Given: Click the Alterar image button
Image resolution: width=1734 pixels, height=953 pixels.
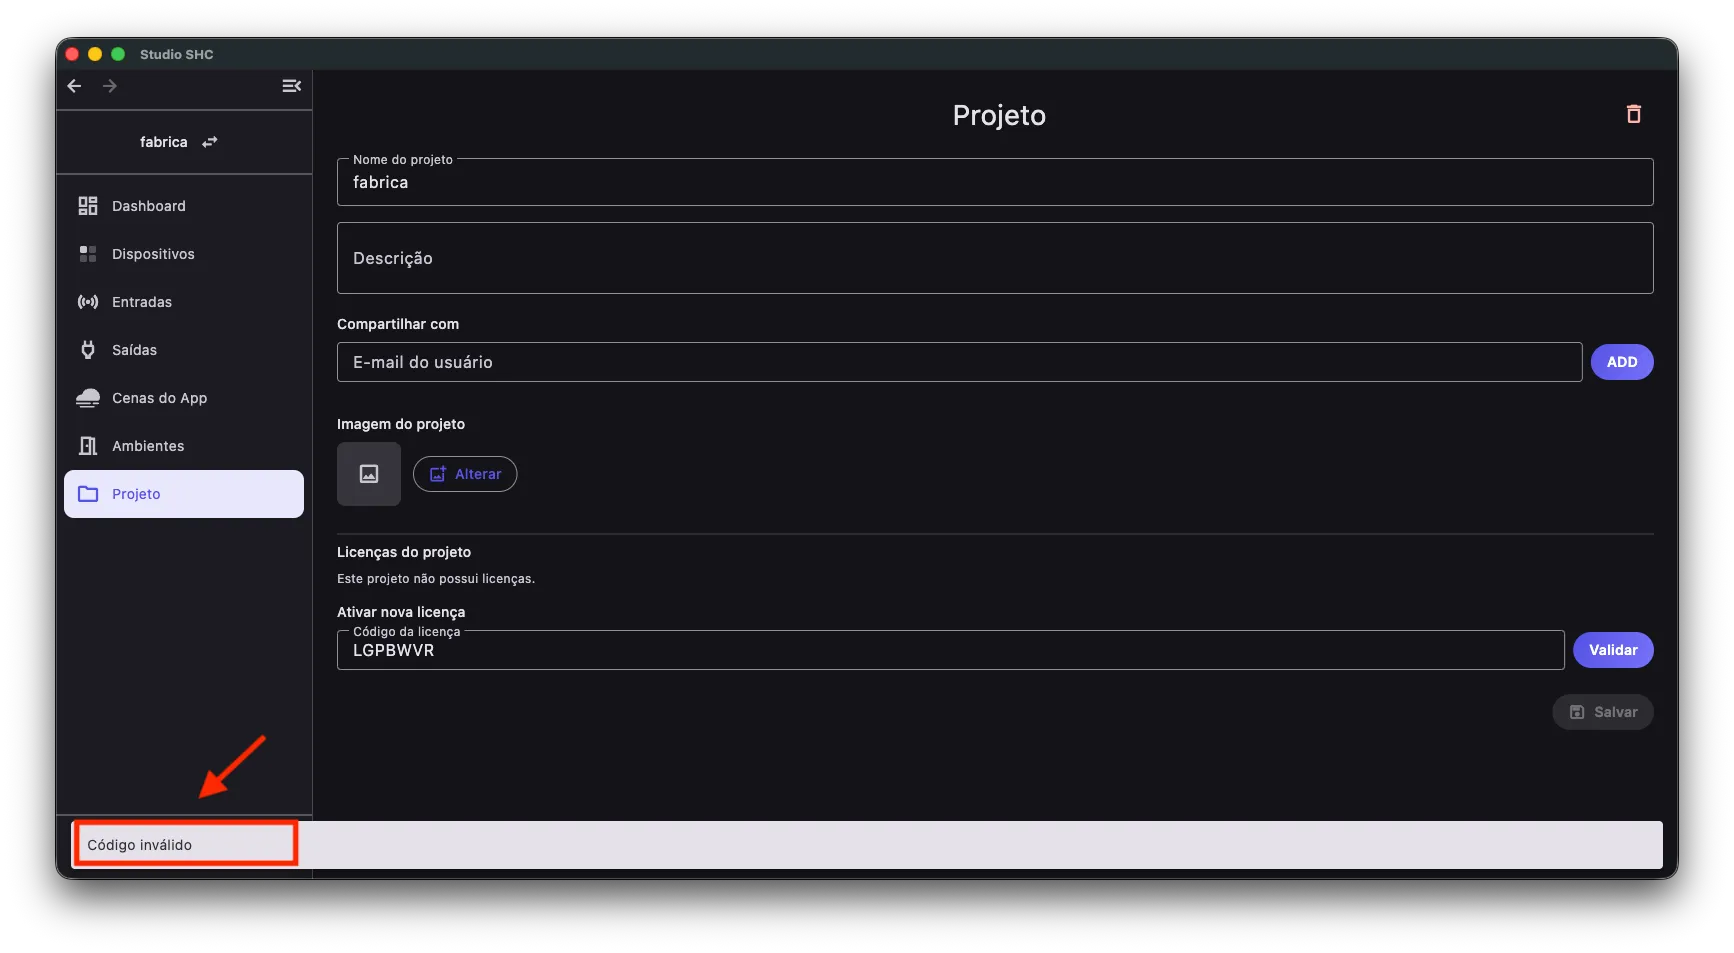Looking at the screenshot, I should pos(465,474).
